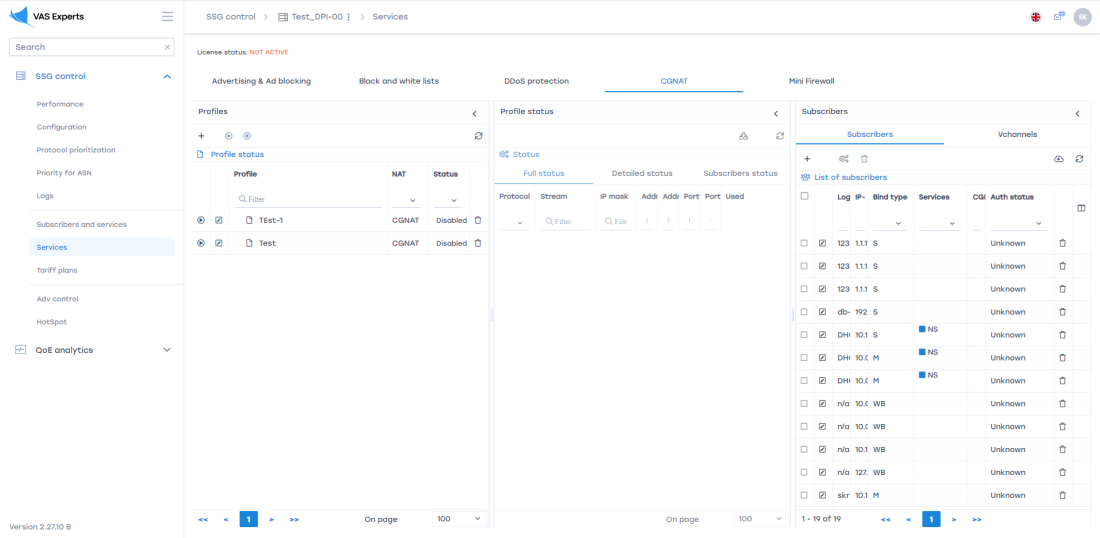Add a new profile with plus icon

tap(201, 135)
